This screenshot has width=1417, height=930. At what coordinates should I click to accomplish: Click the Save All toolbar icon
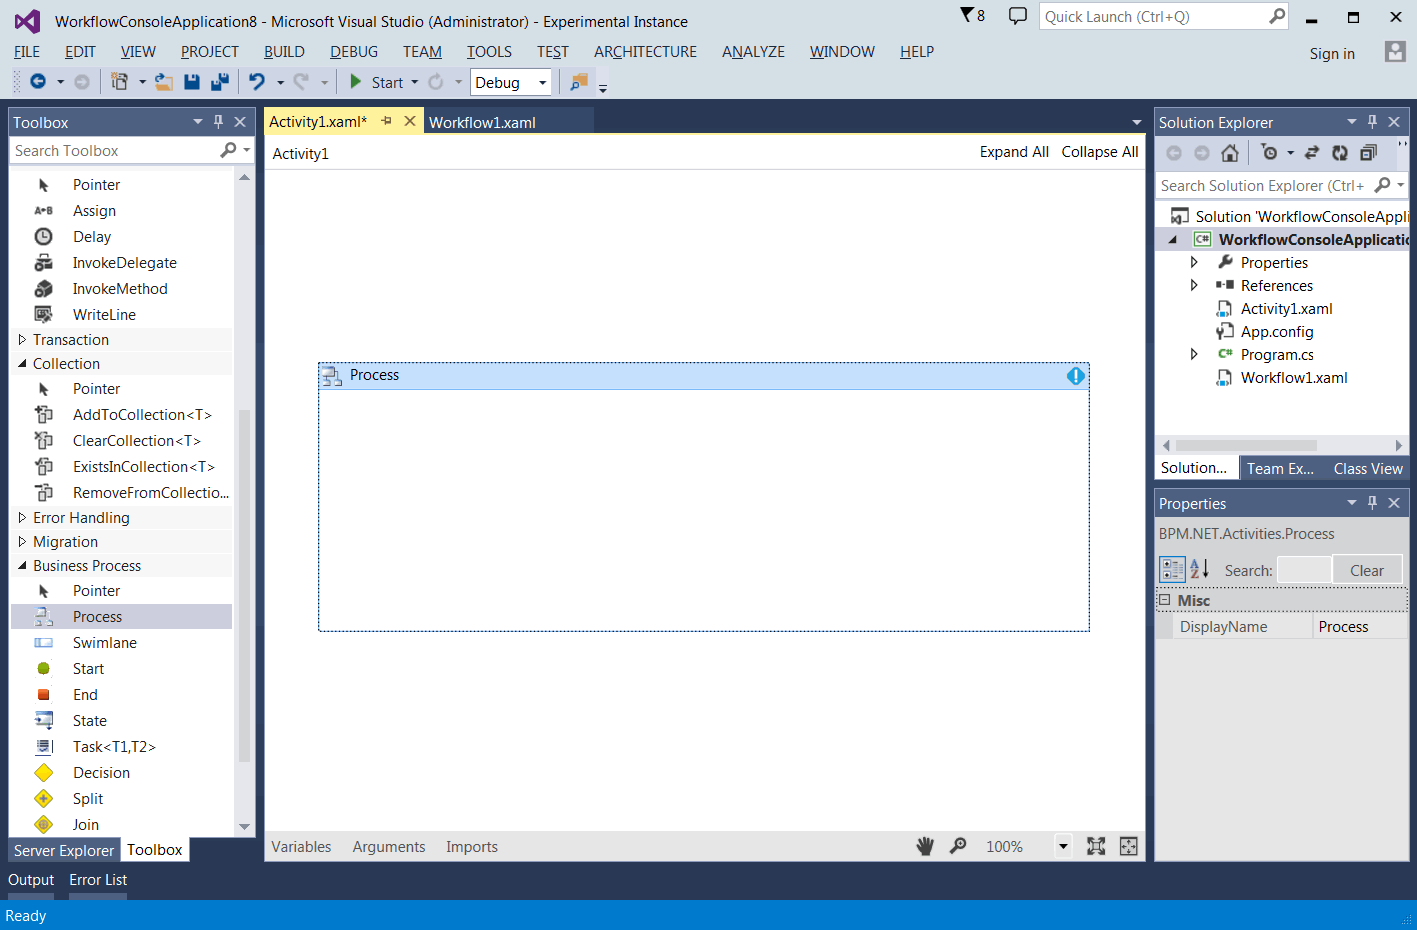tap(220, 82)
